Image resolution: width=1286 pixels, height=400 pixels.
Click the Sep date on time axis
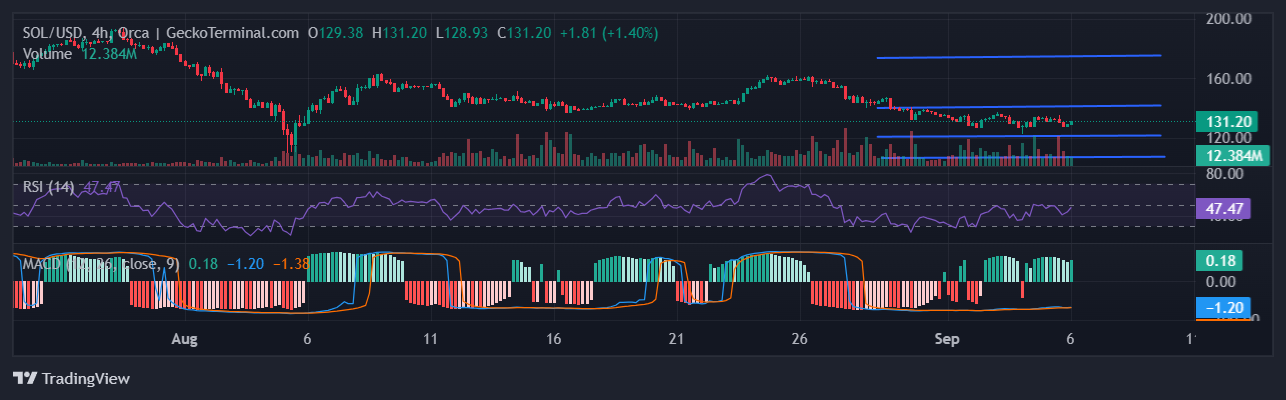[x=947, y=339]
